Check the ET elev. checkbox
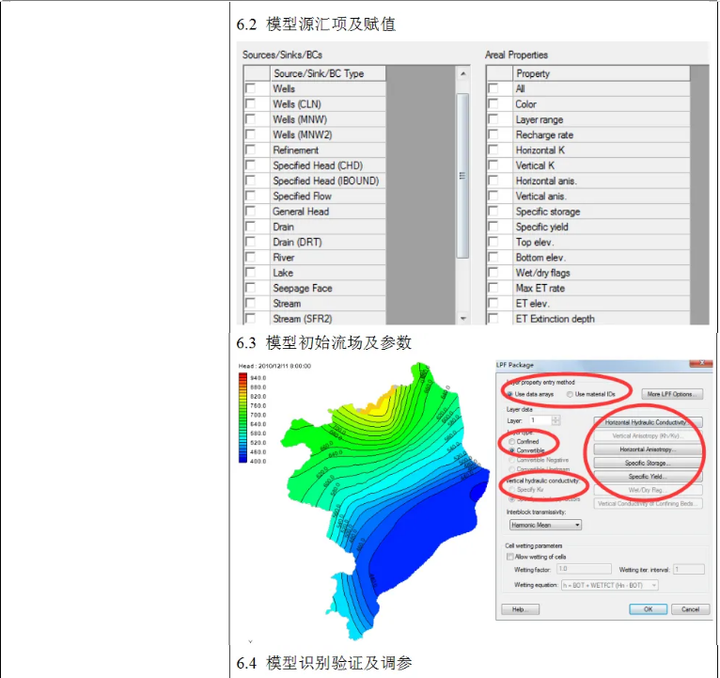Image resolution: width=720 pixels, height=678 pixels. (493, 303)
